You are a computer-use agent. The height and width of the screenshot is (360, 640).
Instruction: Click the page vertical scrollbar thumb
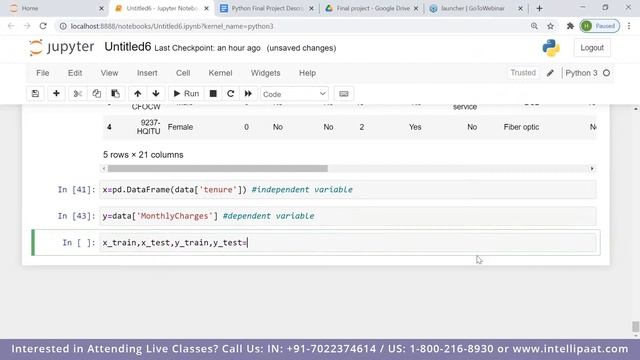pyautogui.click(x=636, y=327)
